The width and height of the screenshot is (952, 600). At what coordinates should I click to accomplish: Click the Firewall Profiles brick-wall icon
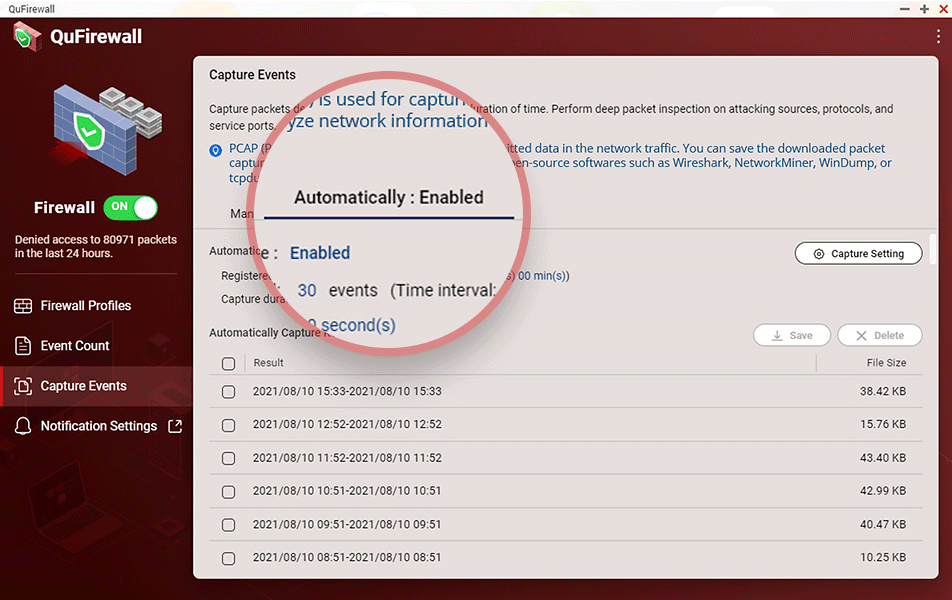pos(23,306)
